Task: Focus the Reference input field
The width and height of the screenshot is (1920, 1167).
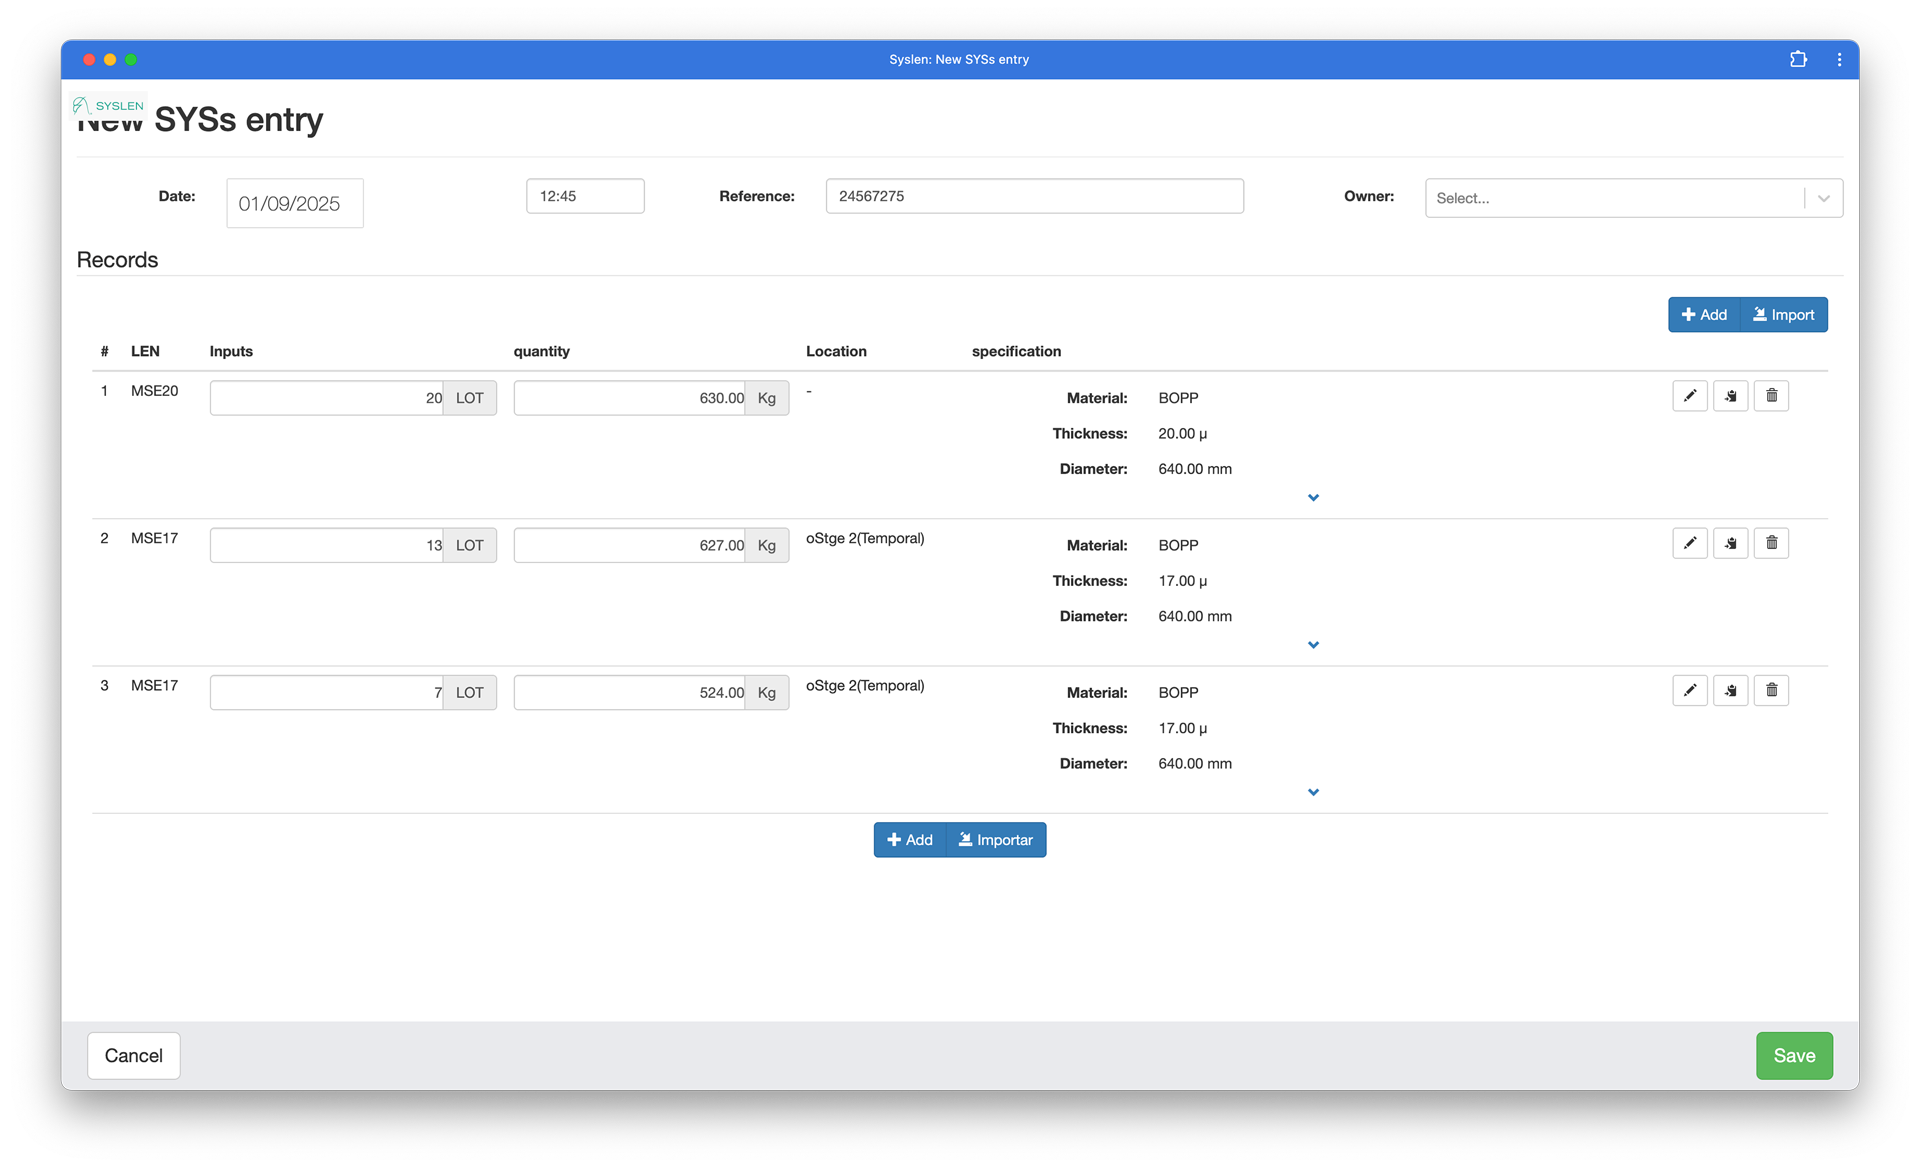Action: tap(1034, 196)
